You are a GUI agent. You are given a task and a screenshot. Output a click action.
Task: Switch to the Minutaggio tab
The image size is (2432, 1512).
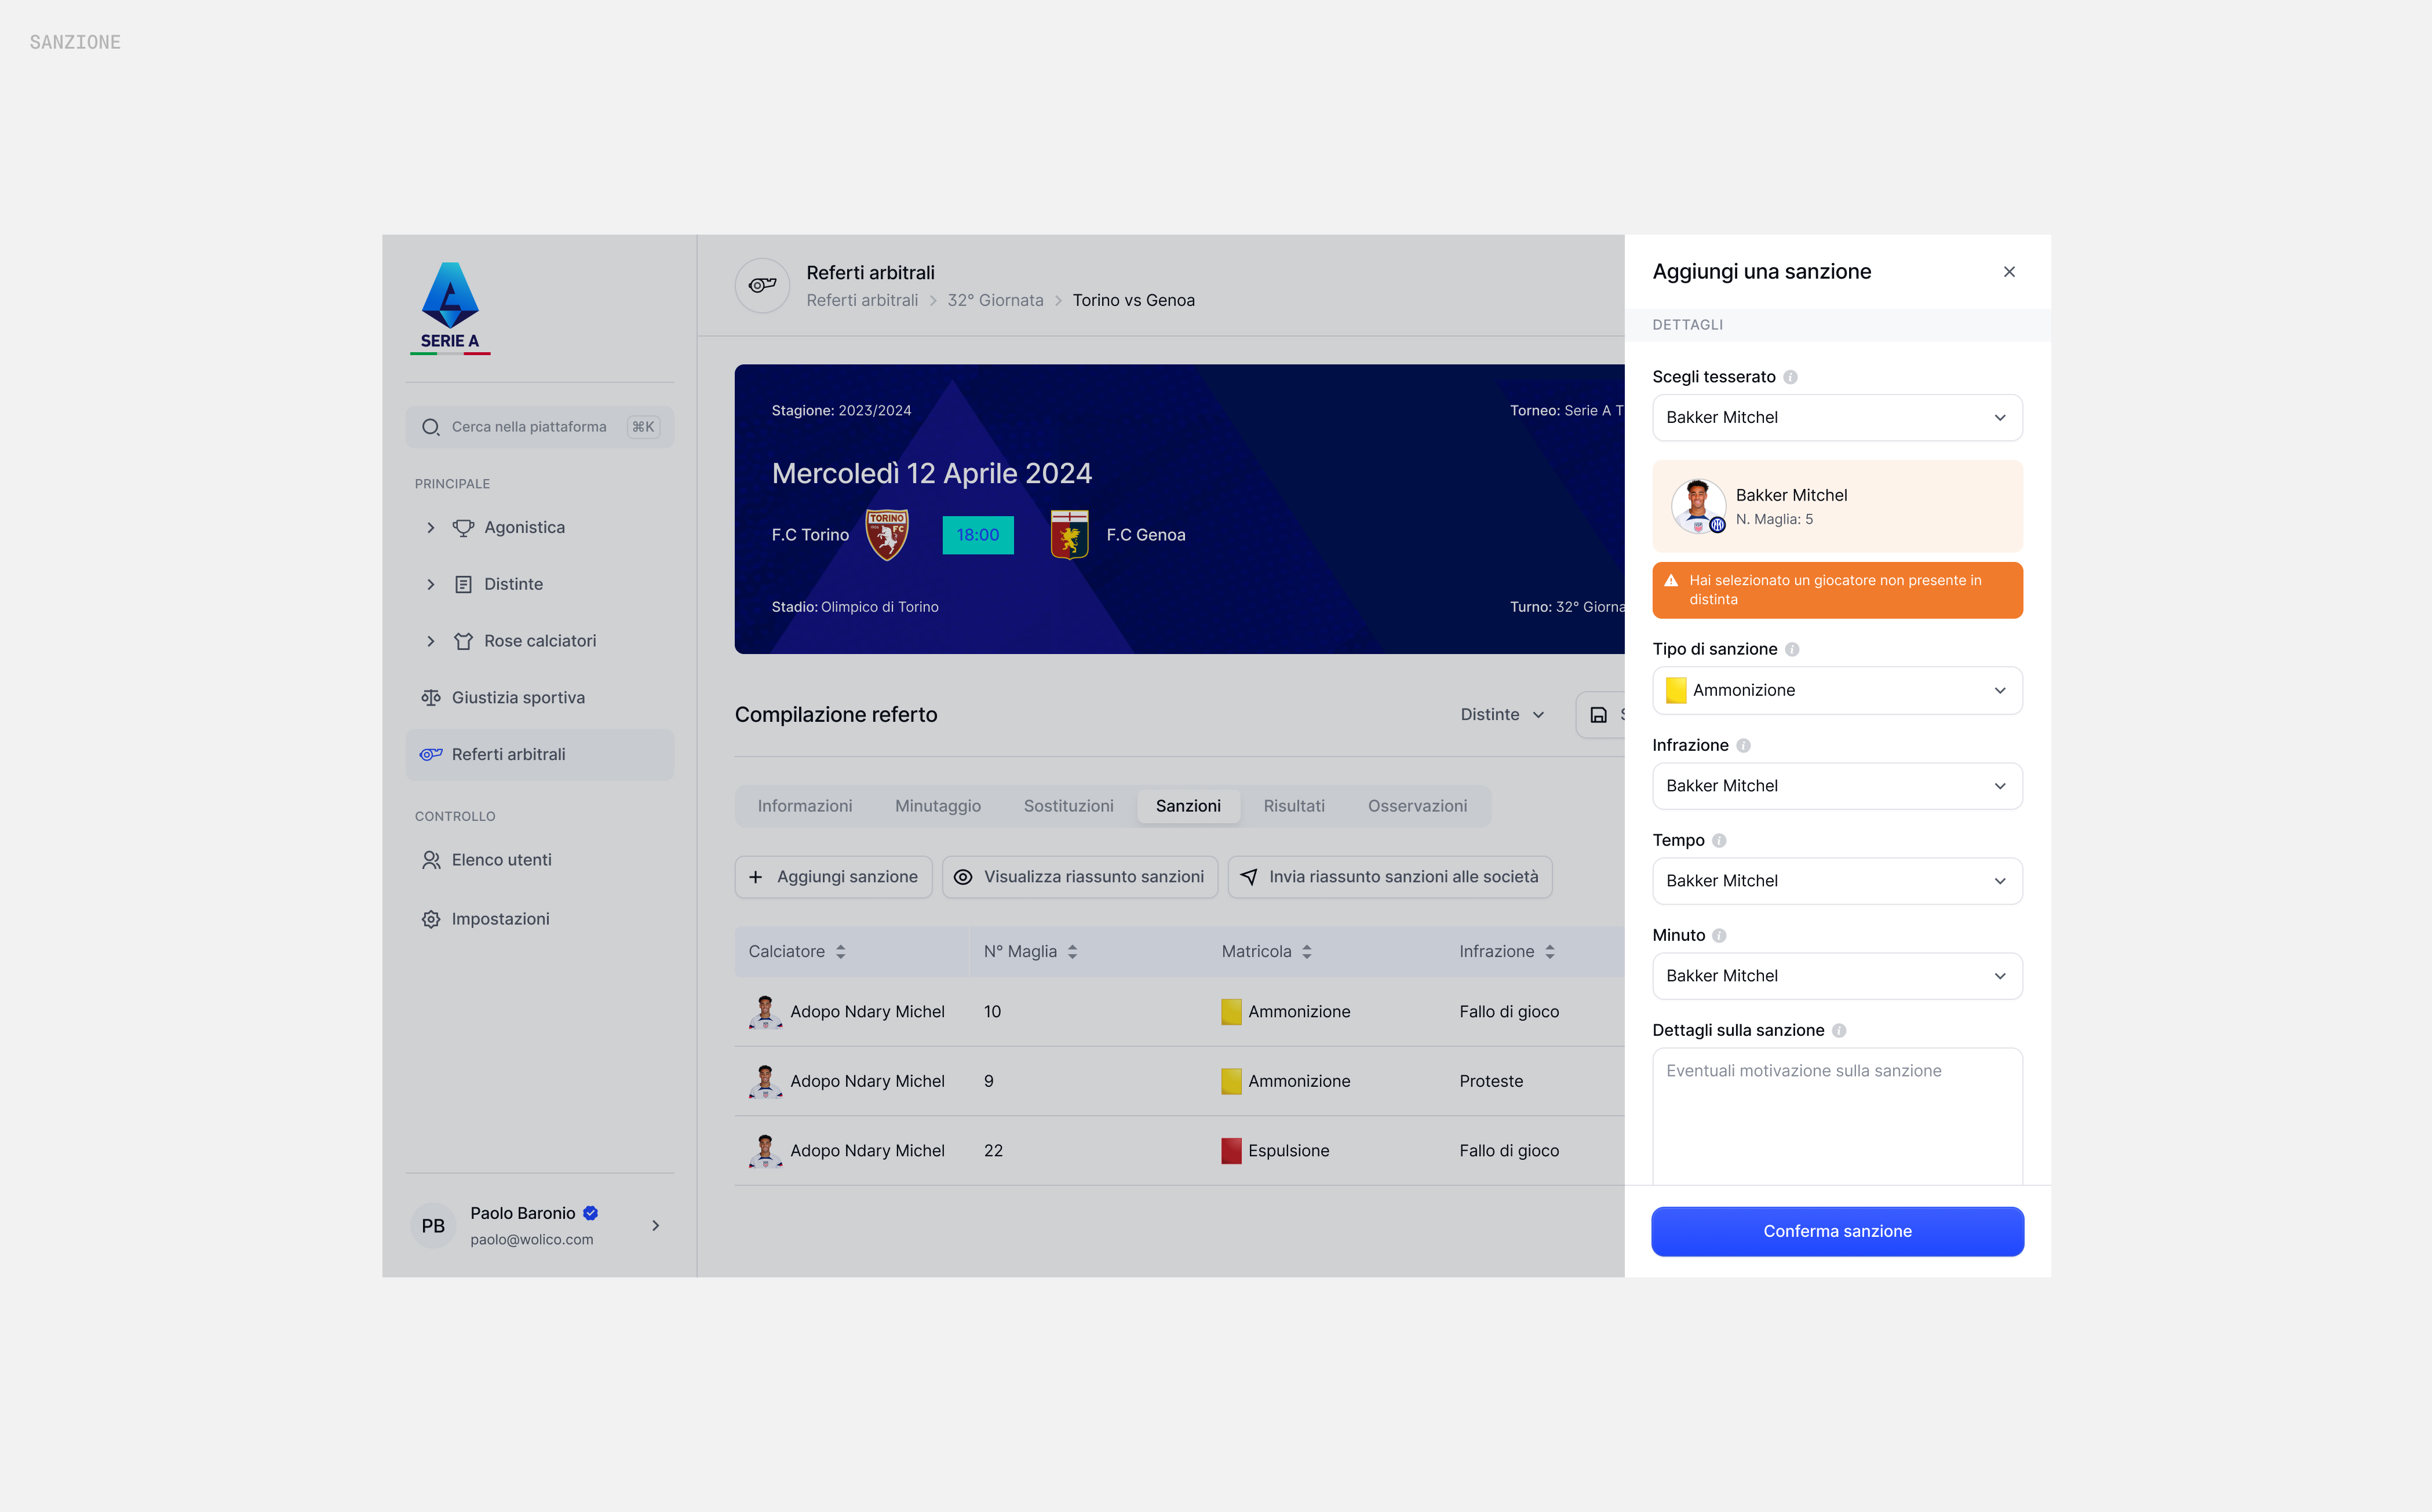(938, 806)
